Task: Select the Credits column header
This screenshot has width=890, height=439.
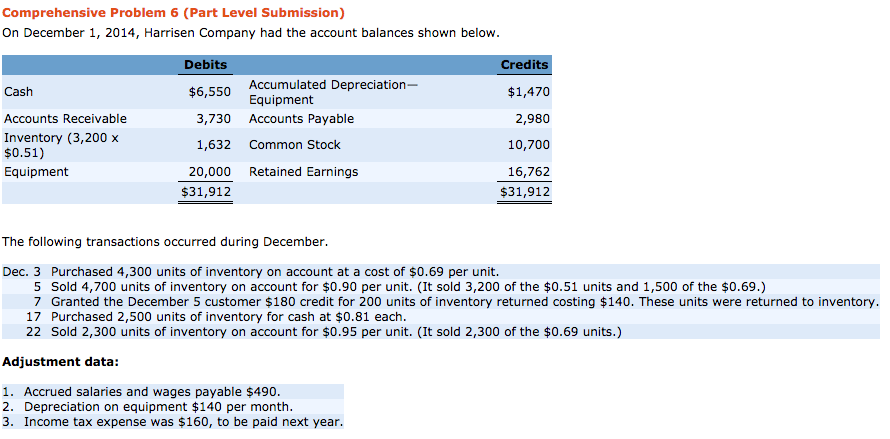Action: coord(524,65)
